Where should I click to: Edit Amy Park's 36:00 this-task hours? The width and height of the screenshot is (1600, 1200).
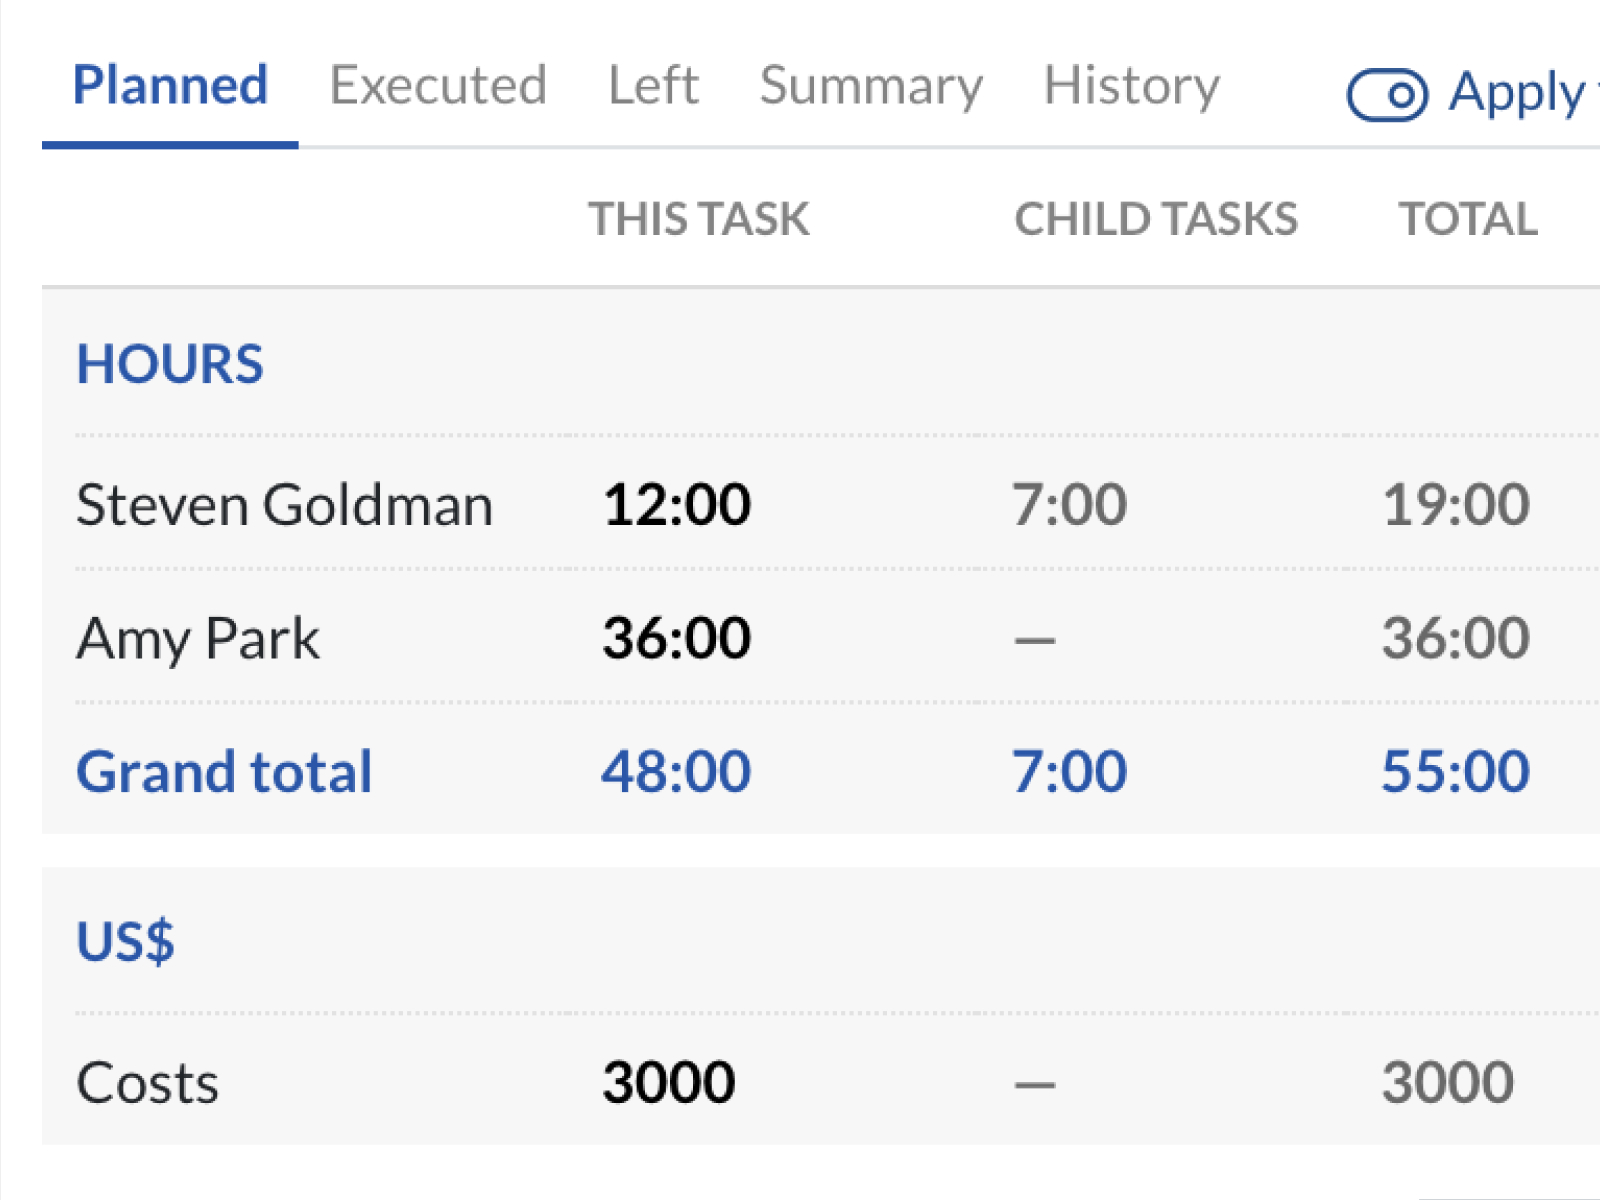(x=677, y=638)
